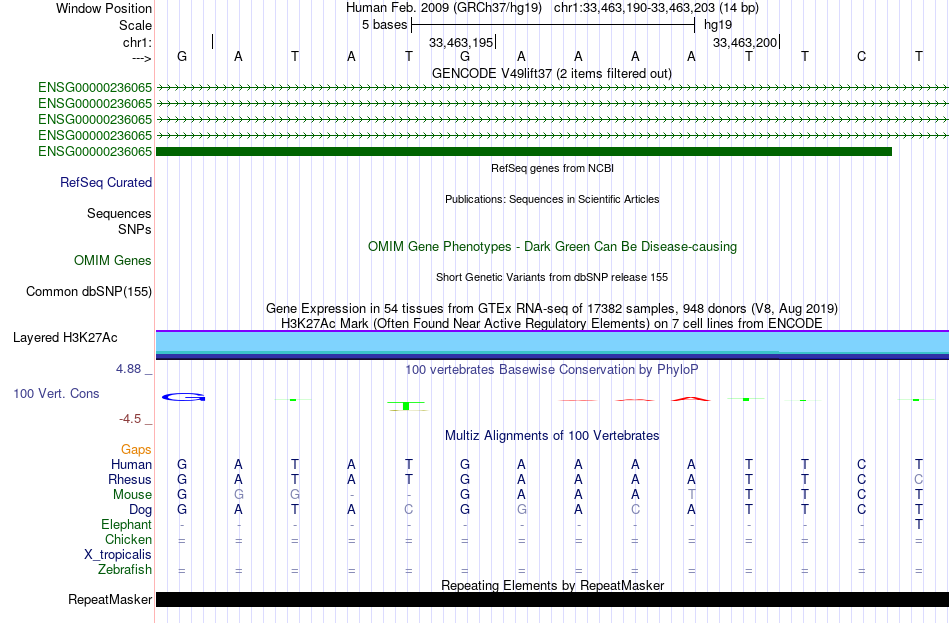950x623 pixels.
Task: Click the hg19 assembly label beside the scale bar
Action: (x=718, y=25)
